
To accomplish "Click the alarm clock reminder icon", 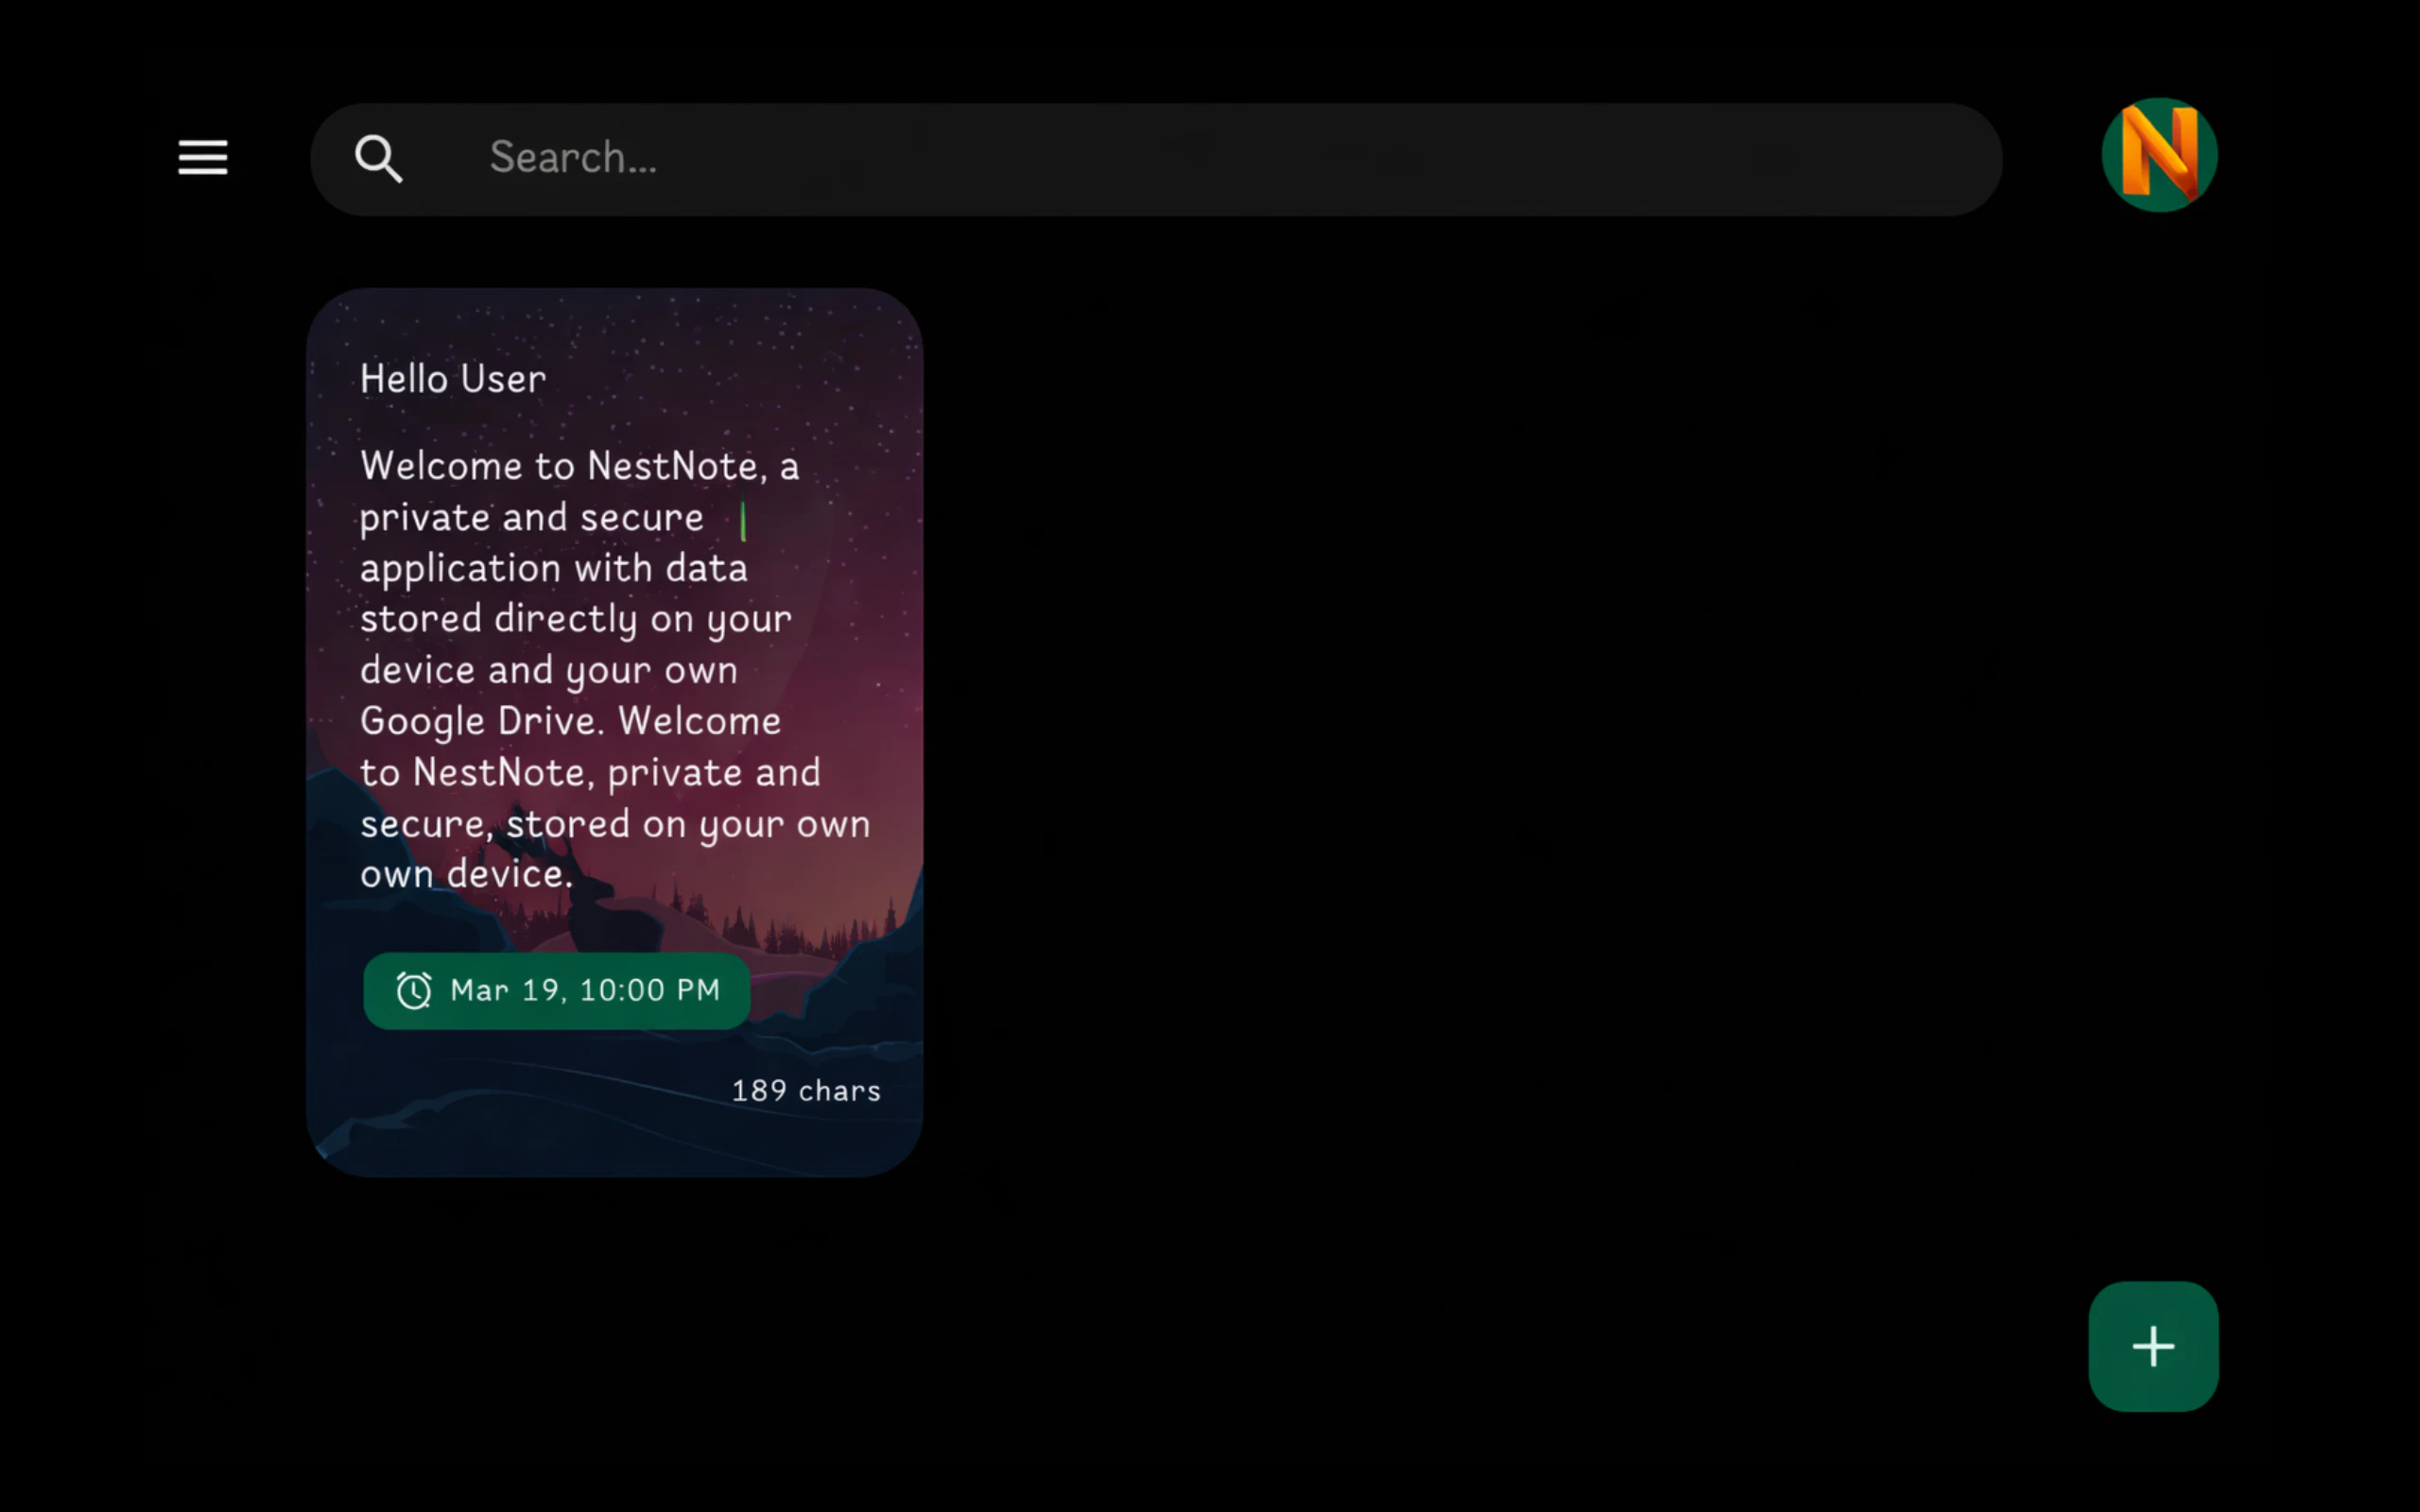I will click(413, 991).
